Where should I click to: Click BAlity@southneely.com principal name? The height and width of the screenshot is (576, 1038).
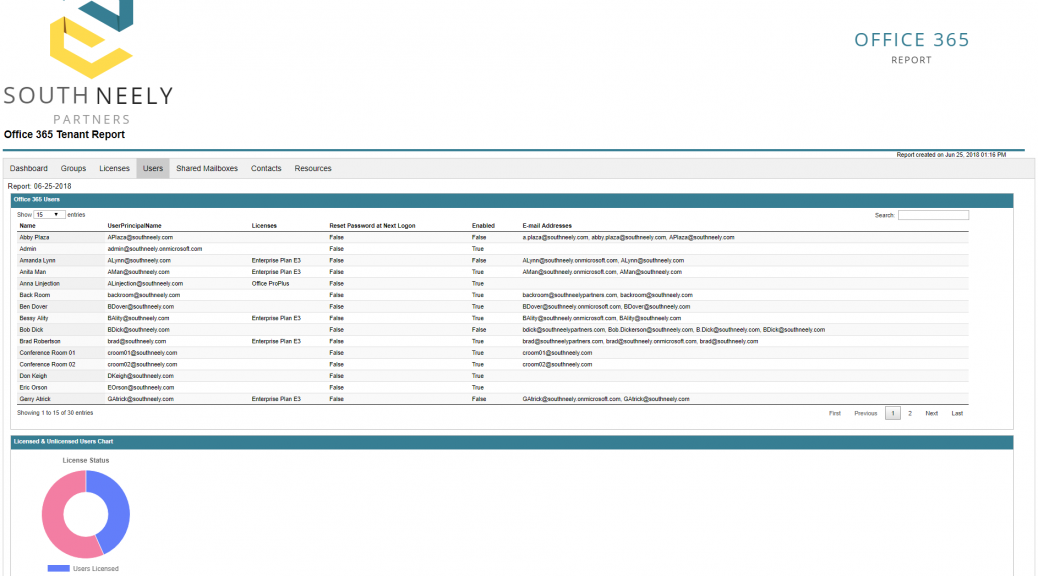(x=138, y=318)
